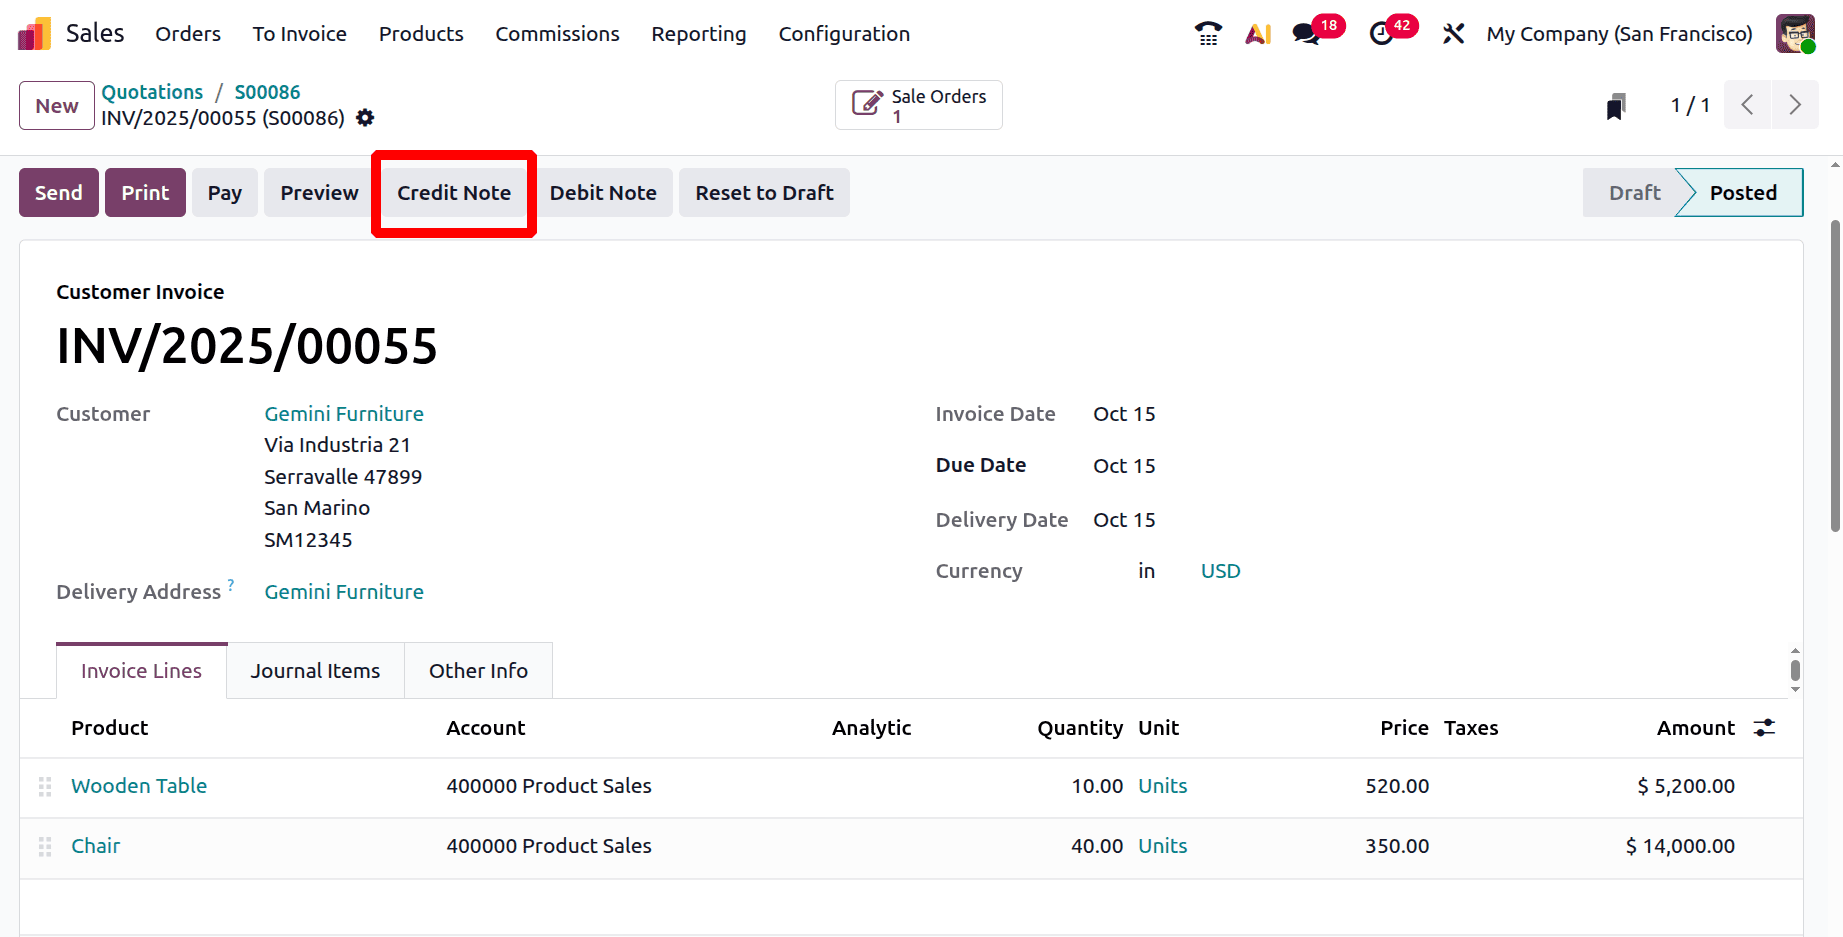
Task: Click the Sales app logo
Action: (x=33, y=33)
